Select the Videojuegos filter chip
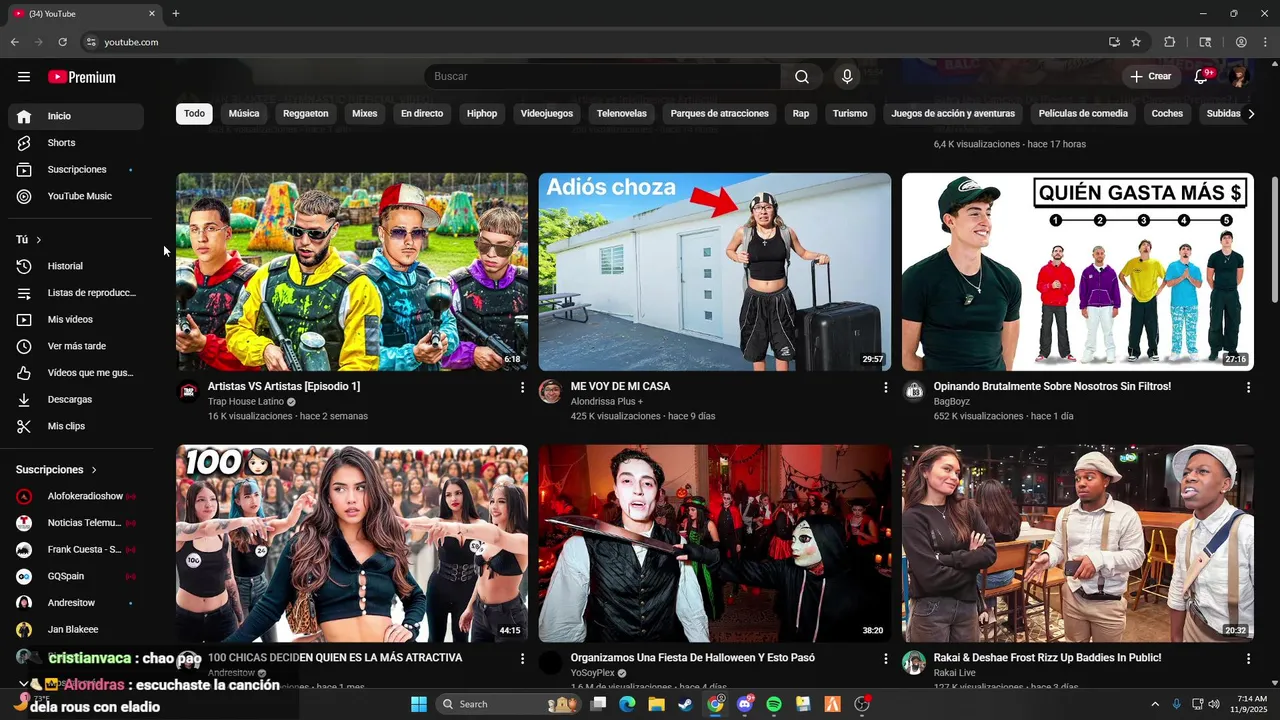Image resolution: width=1280 pixels, height=720 pixels. [547, 114]
